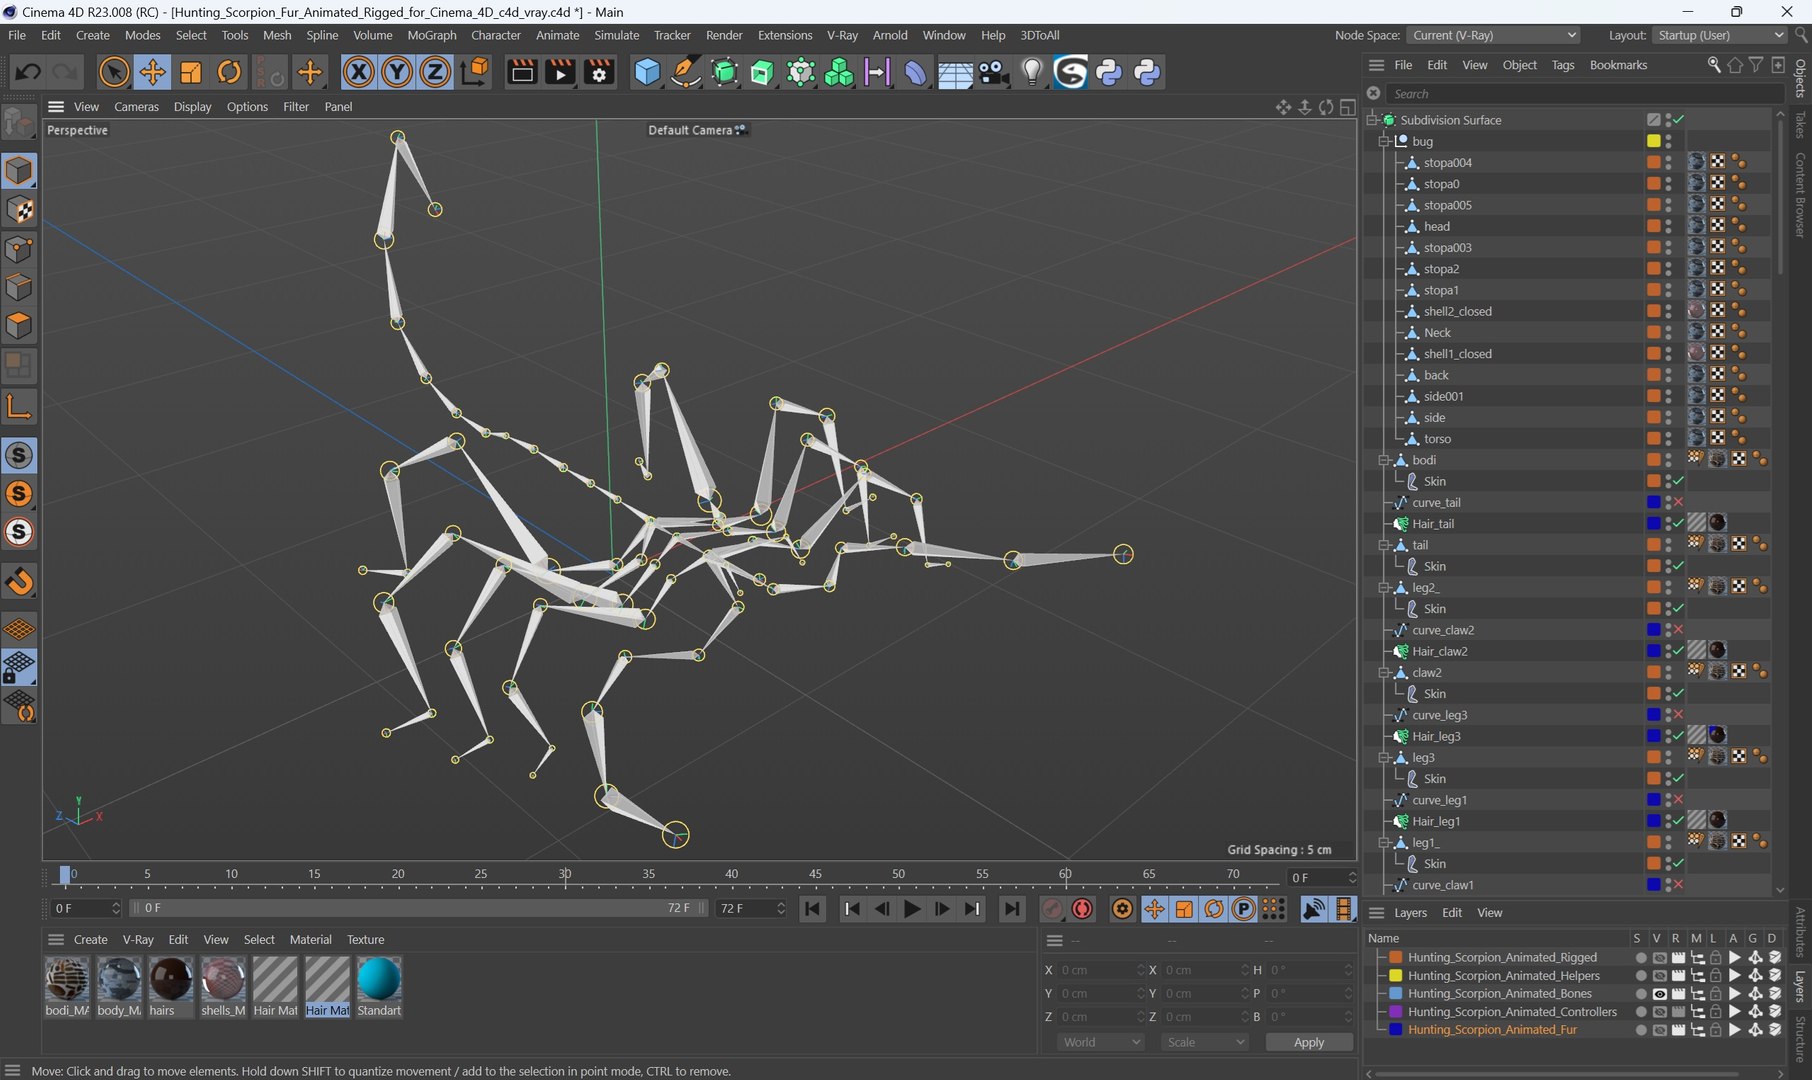Toggle the X axis lock
1812x1080 pixels.
point(358,72)
